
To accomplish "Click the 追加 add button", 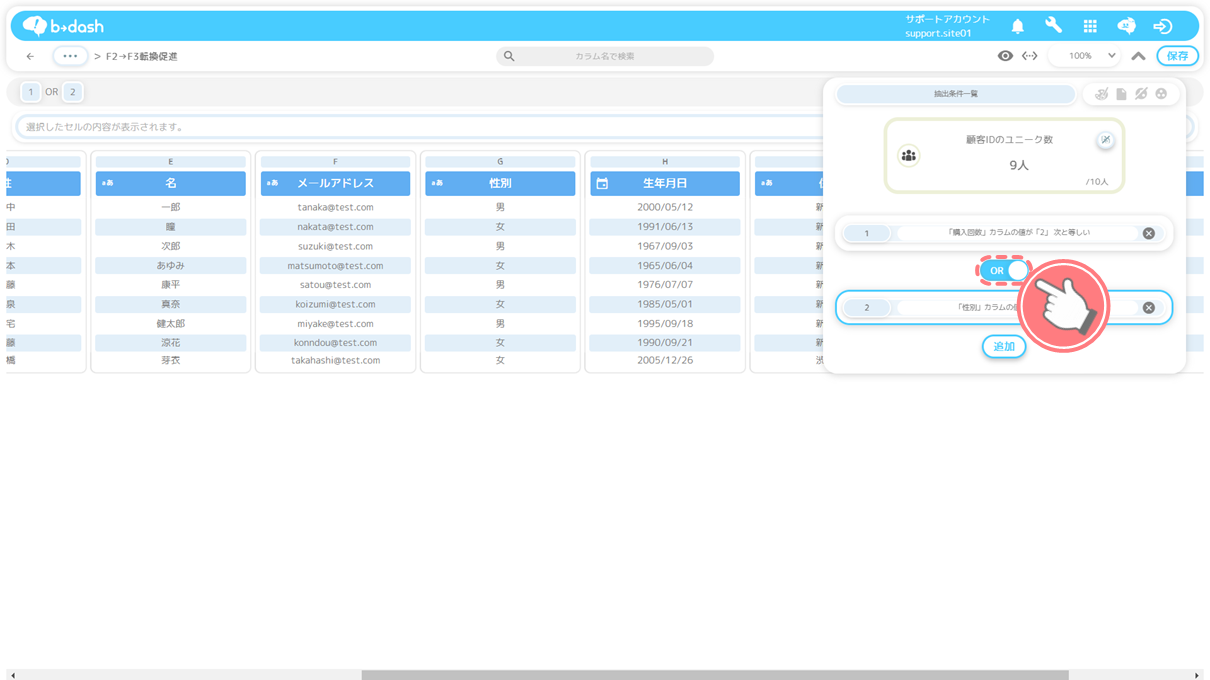I will (1004, 347).
